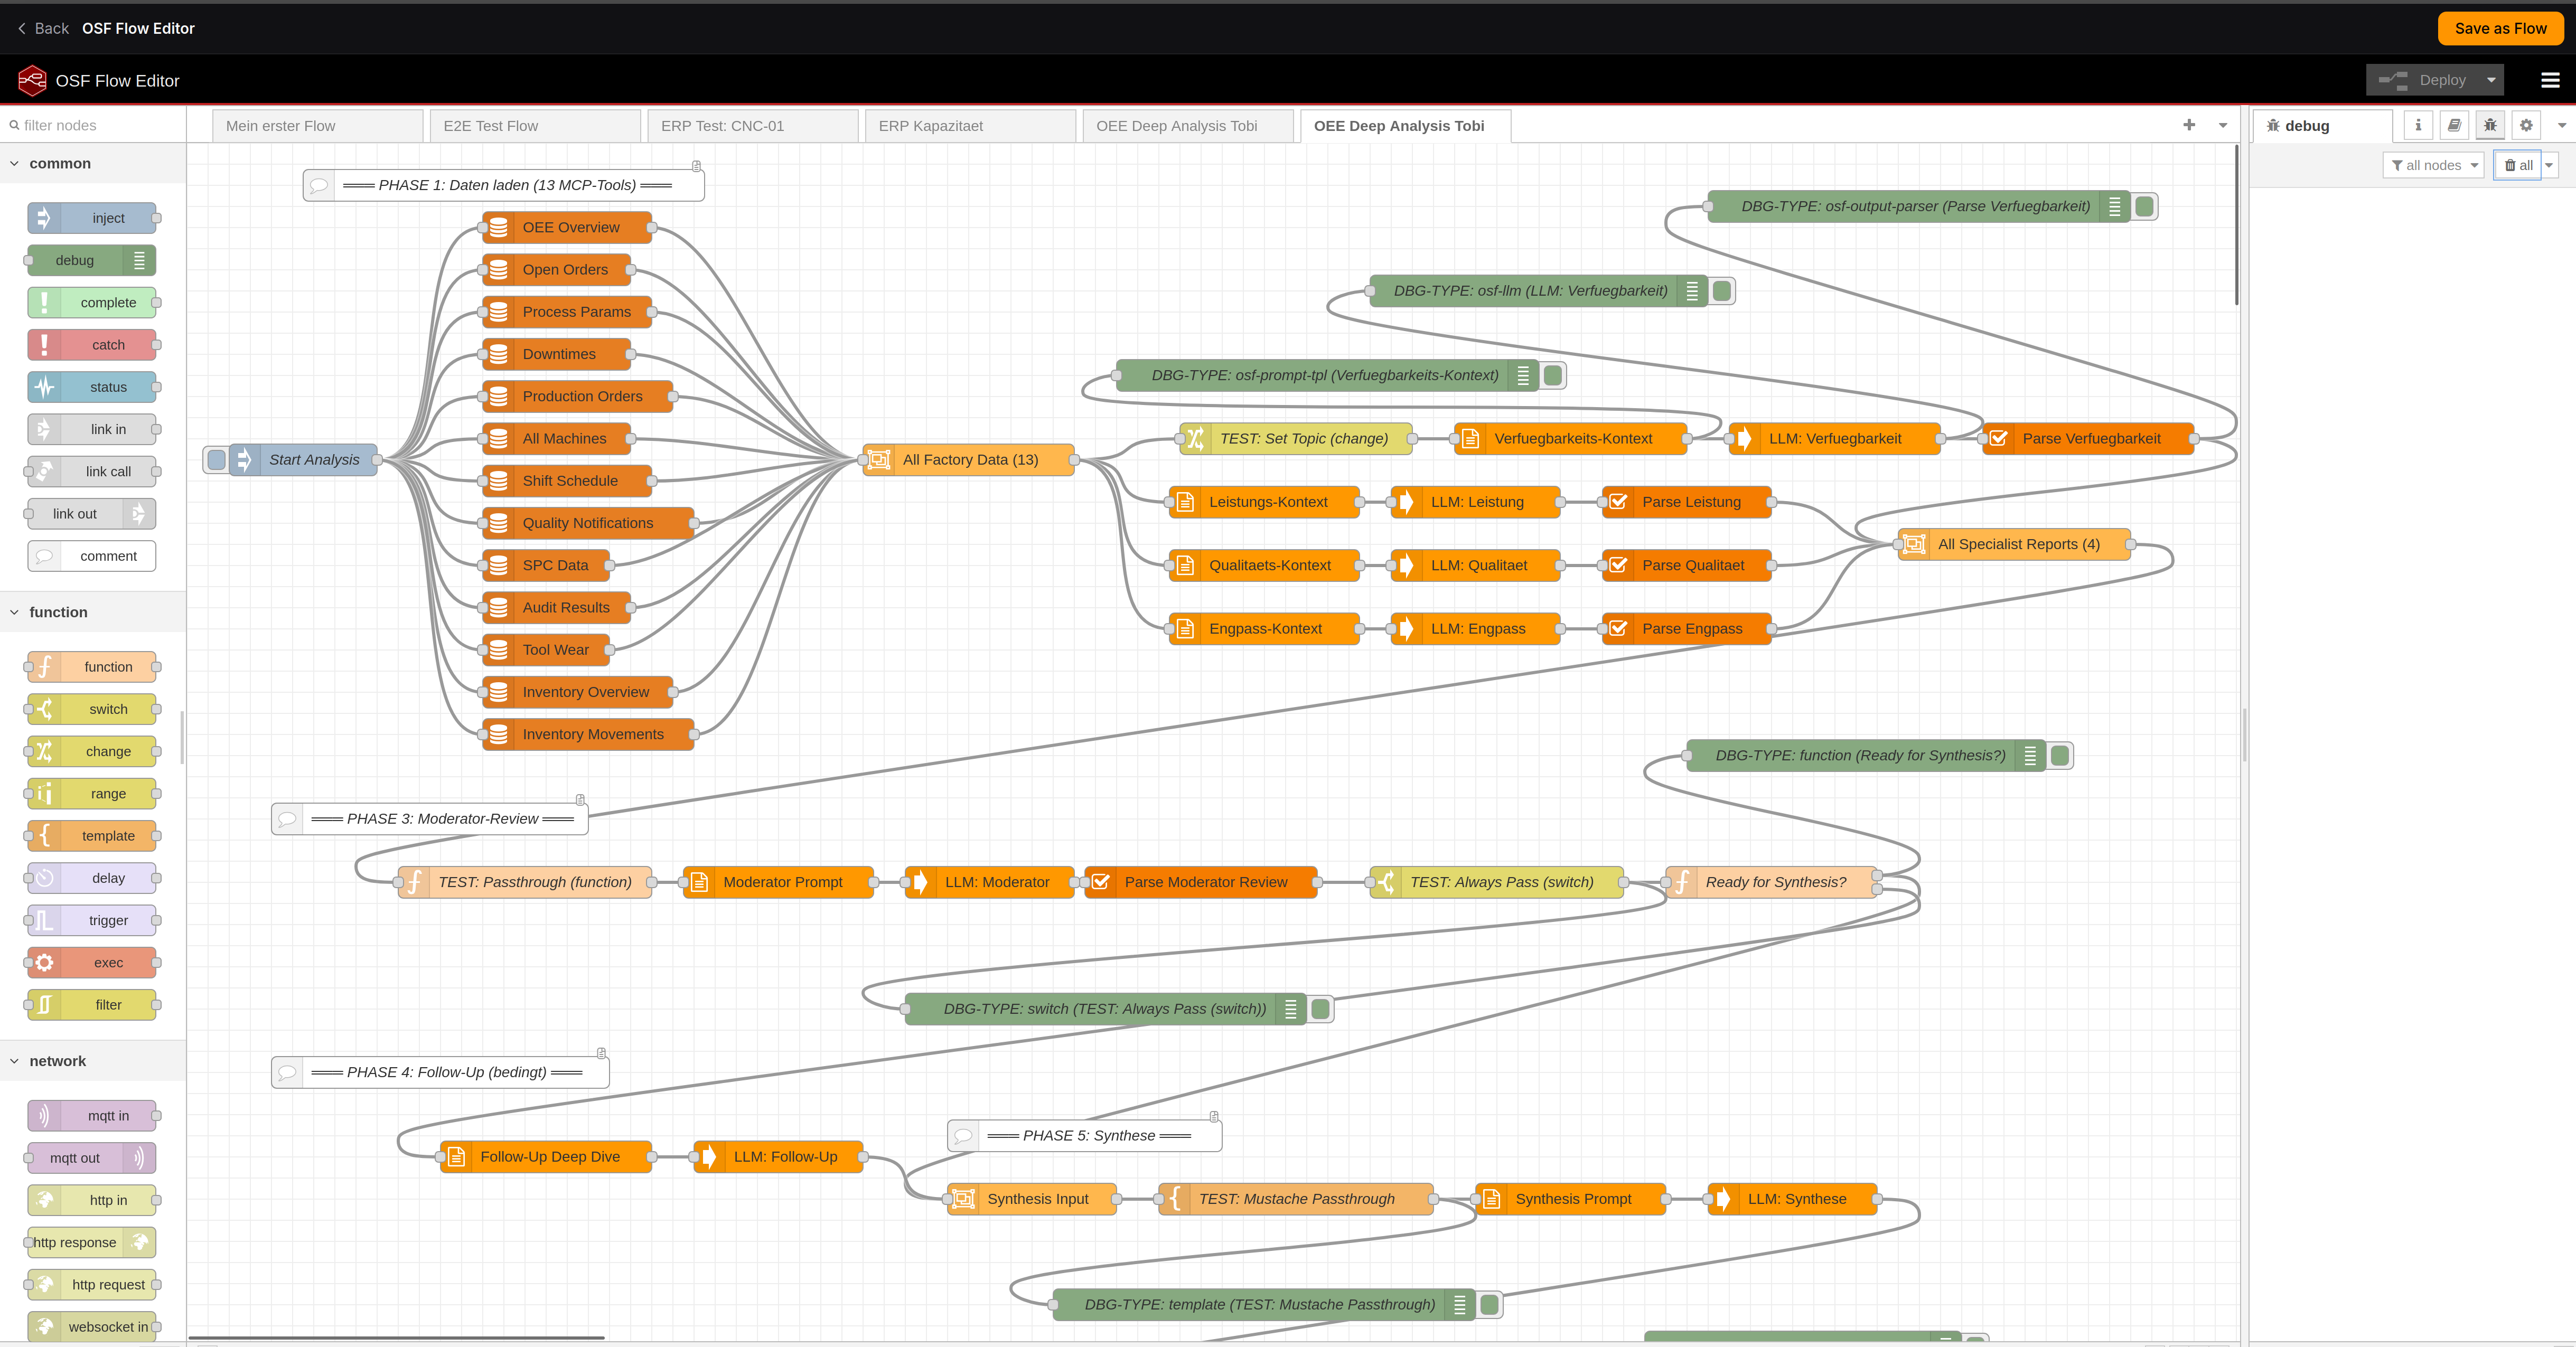
Task: Open node help with the info icon
Action: click(2418, 125)
